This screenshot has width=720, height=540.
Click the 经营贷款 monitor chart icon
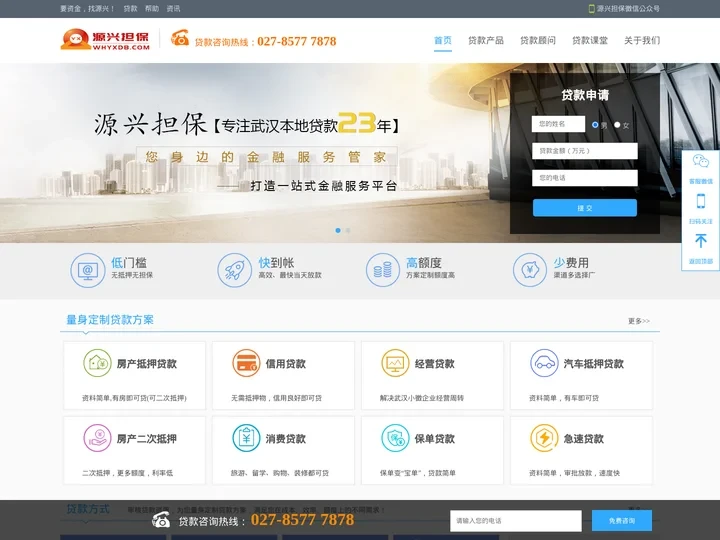pos(395,363)
